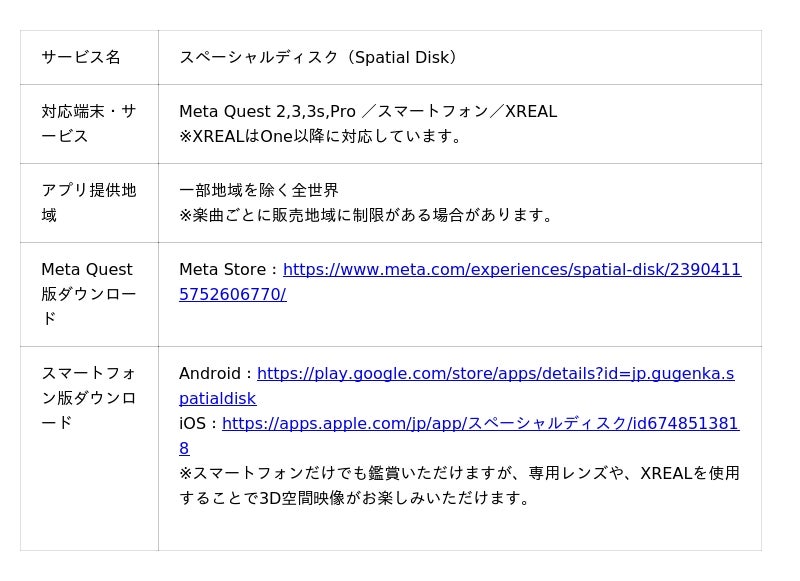This screenshot has width=800, height=581.
Task: Select the Meta Quest版ダウンロード row header
Action: click(88, 294)
